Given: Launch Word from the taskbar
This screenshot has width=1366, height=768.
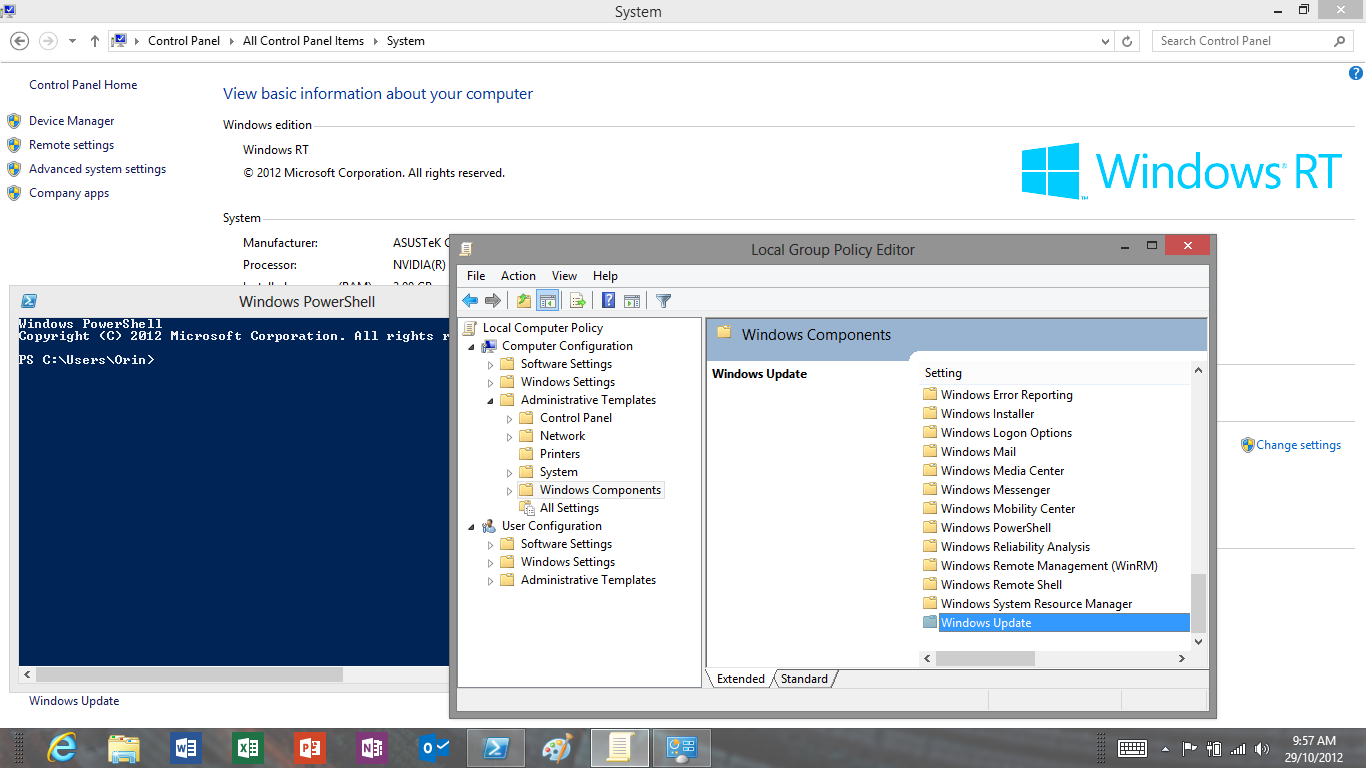Looking at the screenshot, I should point(186,748).
